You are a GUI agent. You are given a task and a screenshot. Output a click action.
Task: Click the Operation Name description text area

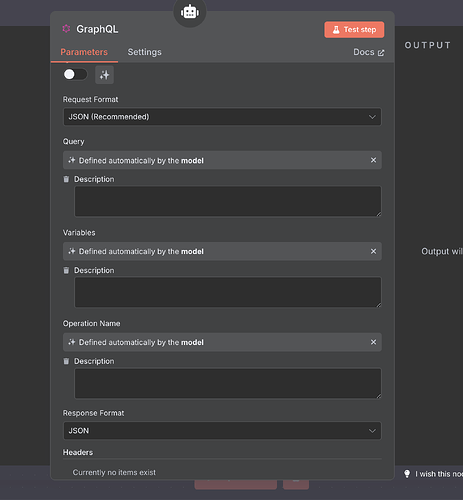pyautogui.click(x=228, y=383)
